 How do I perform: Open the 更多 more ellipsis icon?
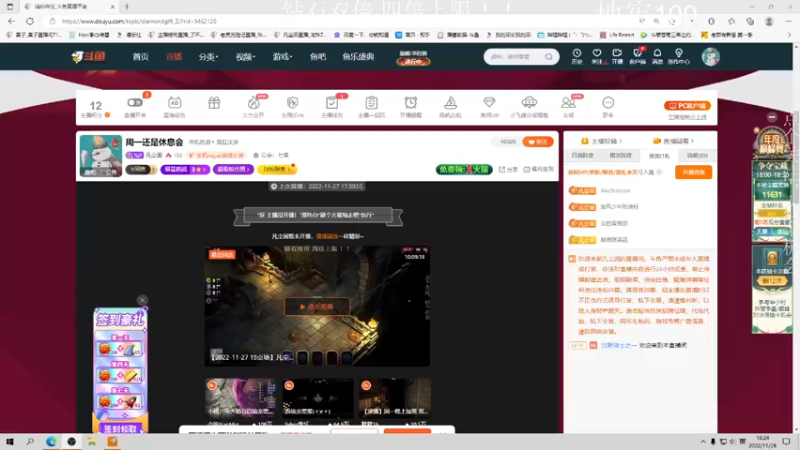coord(608,106)
